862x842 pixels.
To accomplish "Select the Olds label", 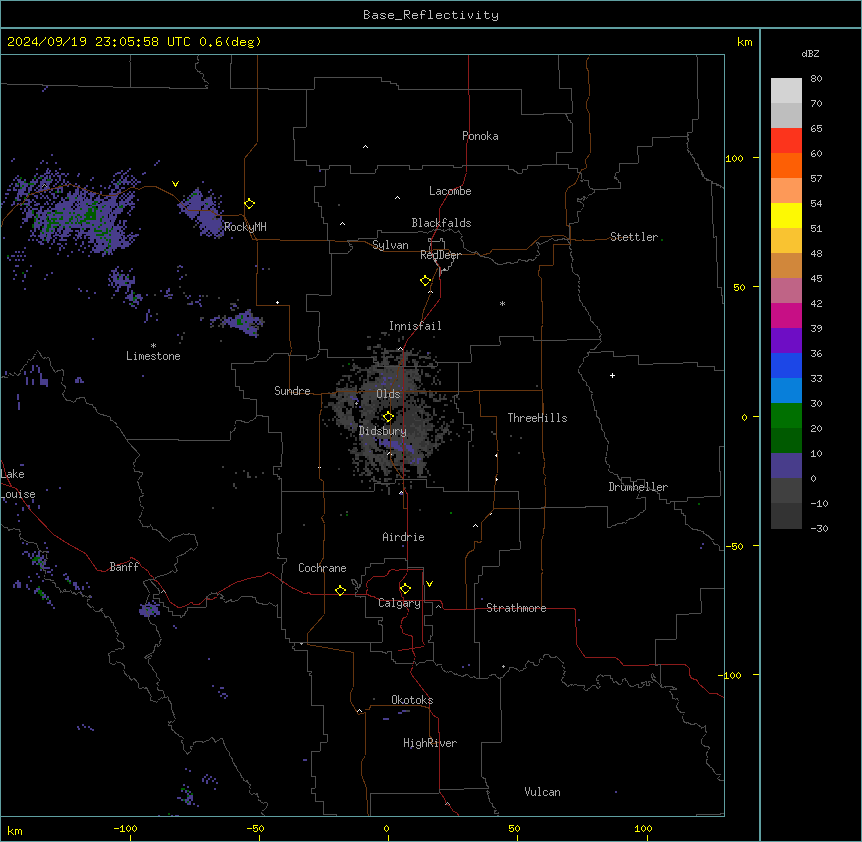I will (388, 394).
